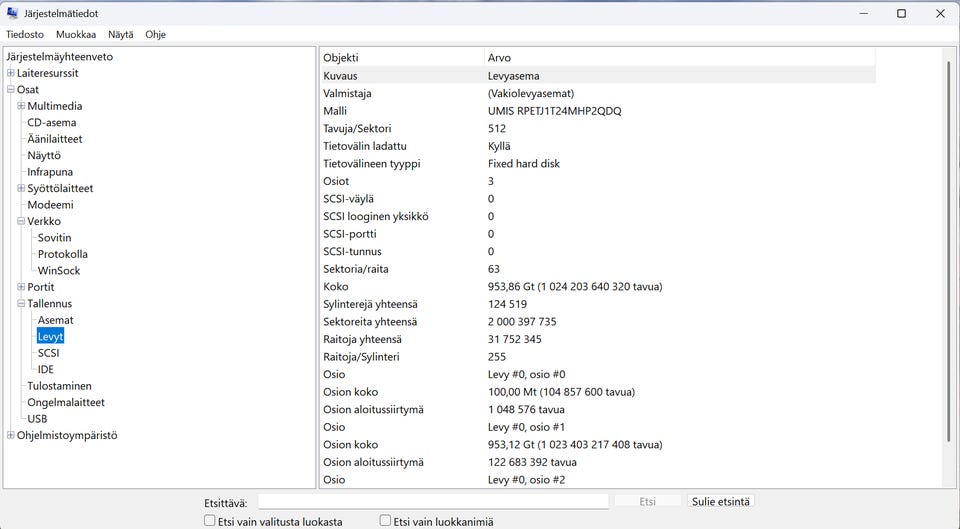Expand the Ohjelmistoympäristö tree node
The width and height of the screenshot is (960, 529).
point(10,435)
